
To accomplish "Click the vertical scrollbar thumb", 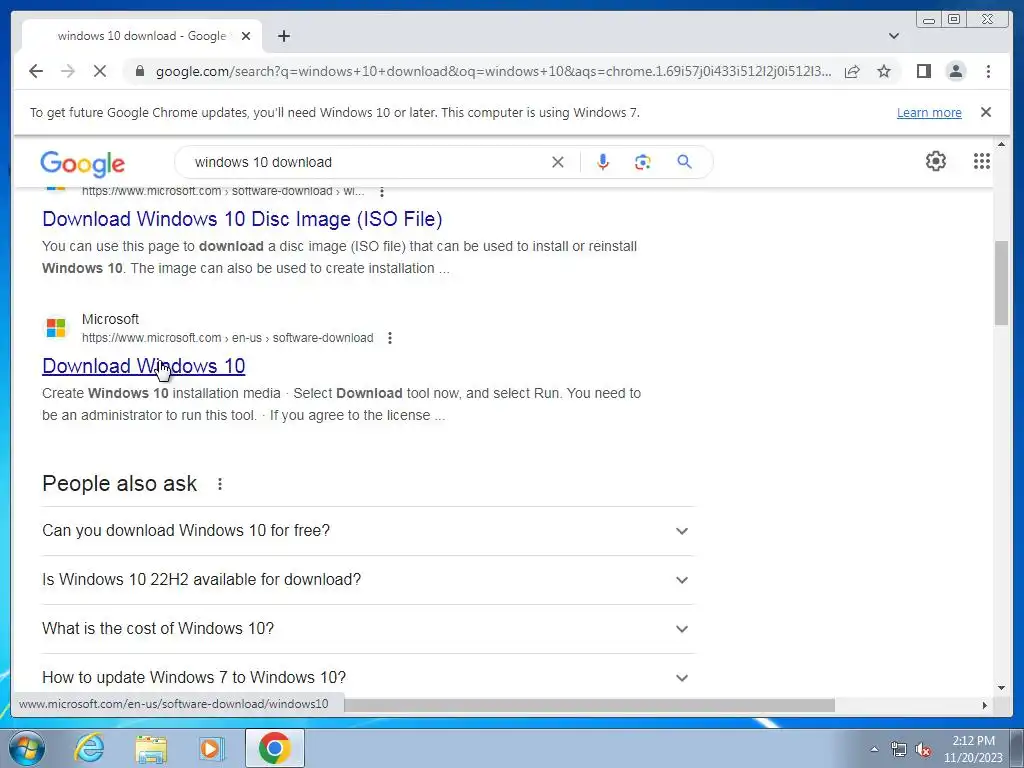I will click(1001, 283).
